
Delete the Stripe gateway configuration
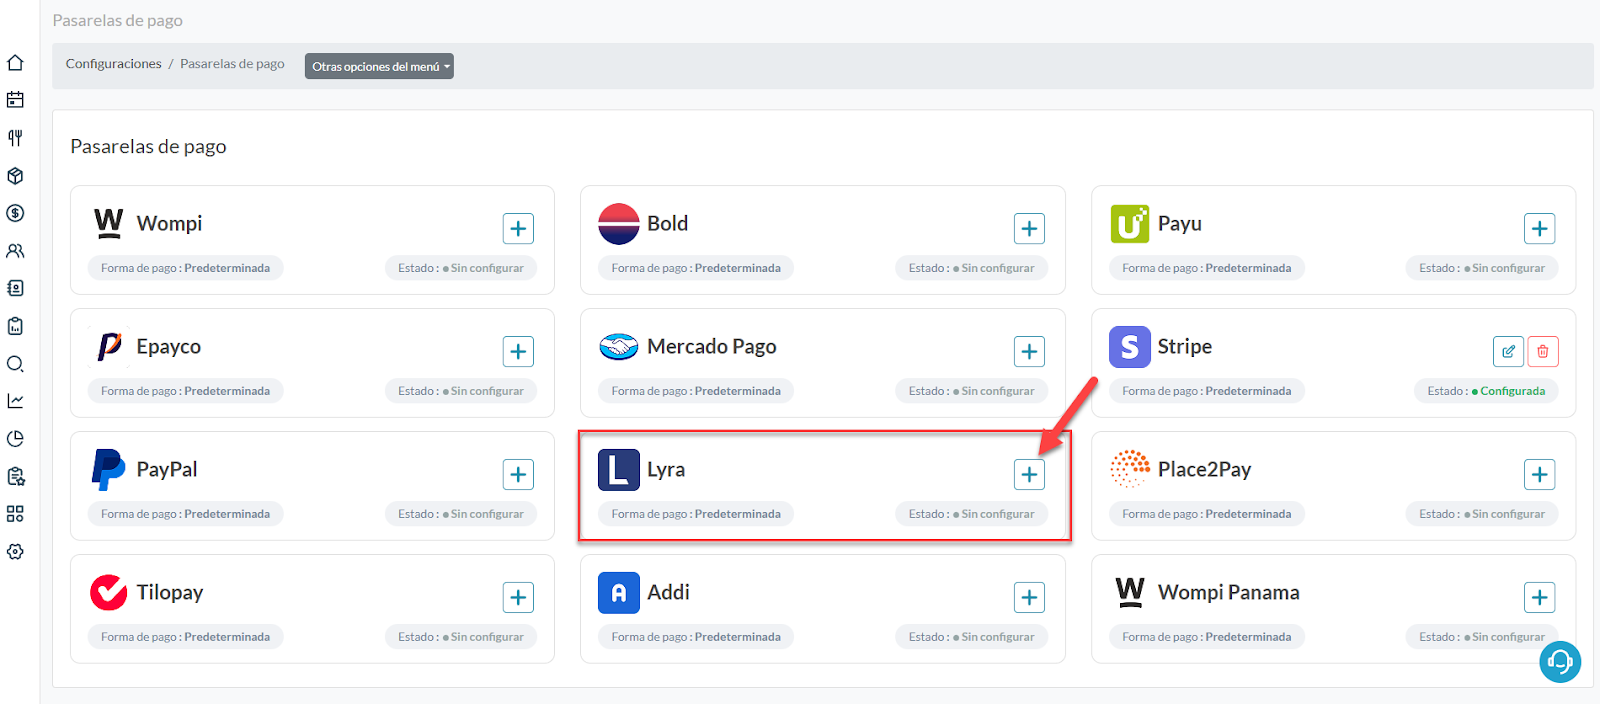coord(1543,351)
